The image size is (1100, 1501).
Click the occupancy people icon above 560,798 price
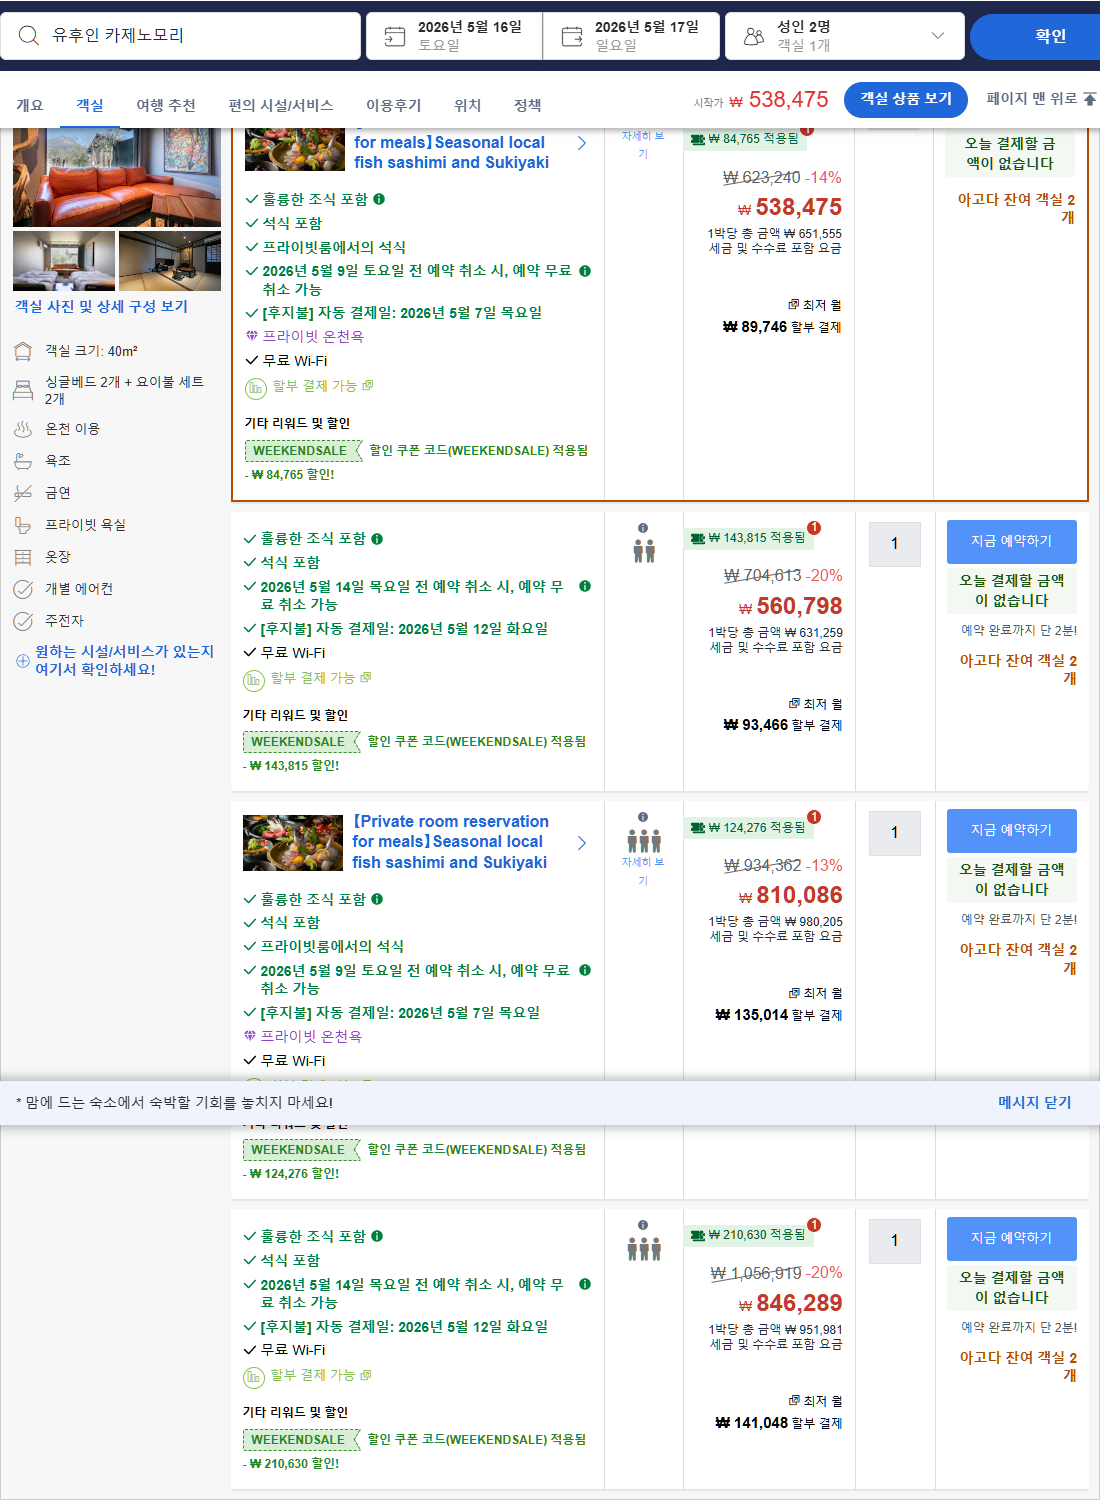coord(642,549)
